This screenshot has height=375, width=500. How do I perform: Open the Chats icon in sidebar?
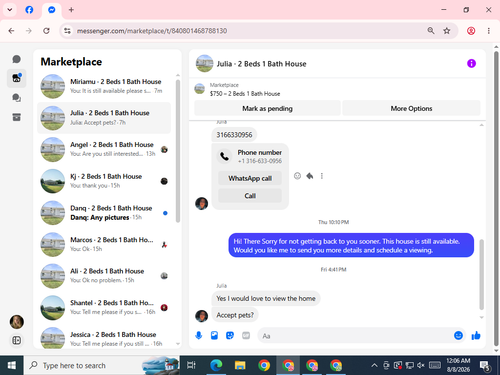pyautogui.click(x=16, y=59)
